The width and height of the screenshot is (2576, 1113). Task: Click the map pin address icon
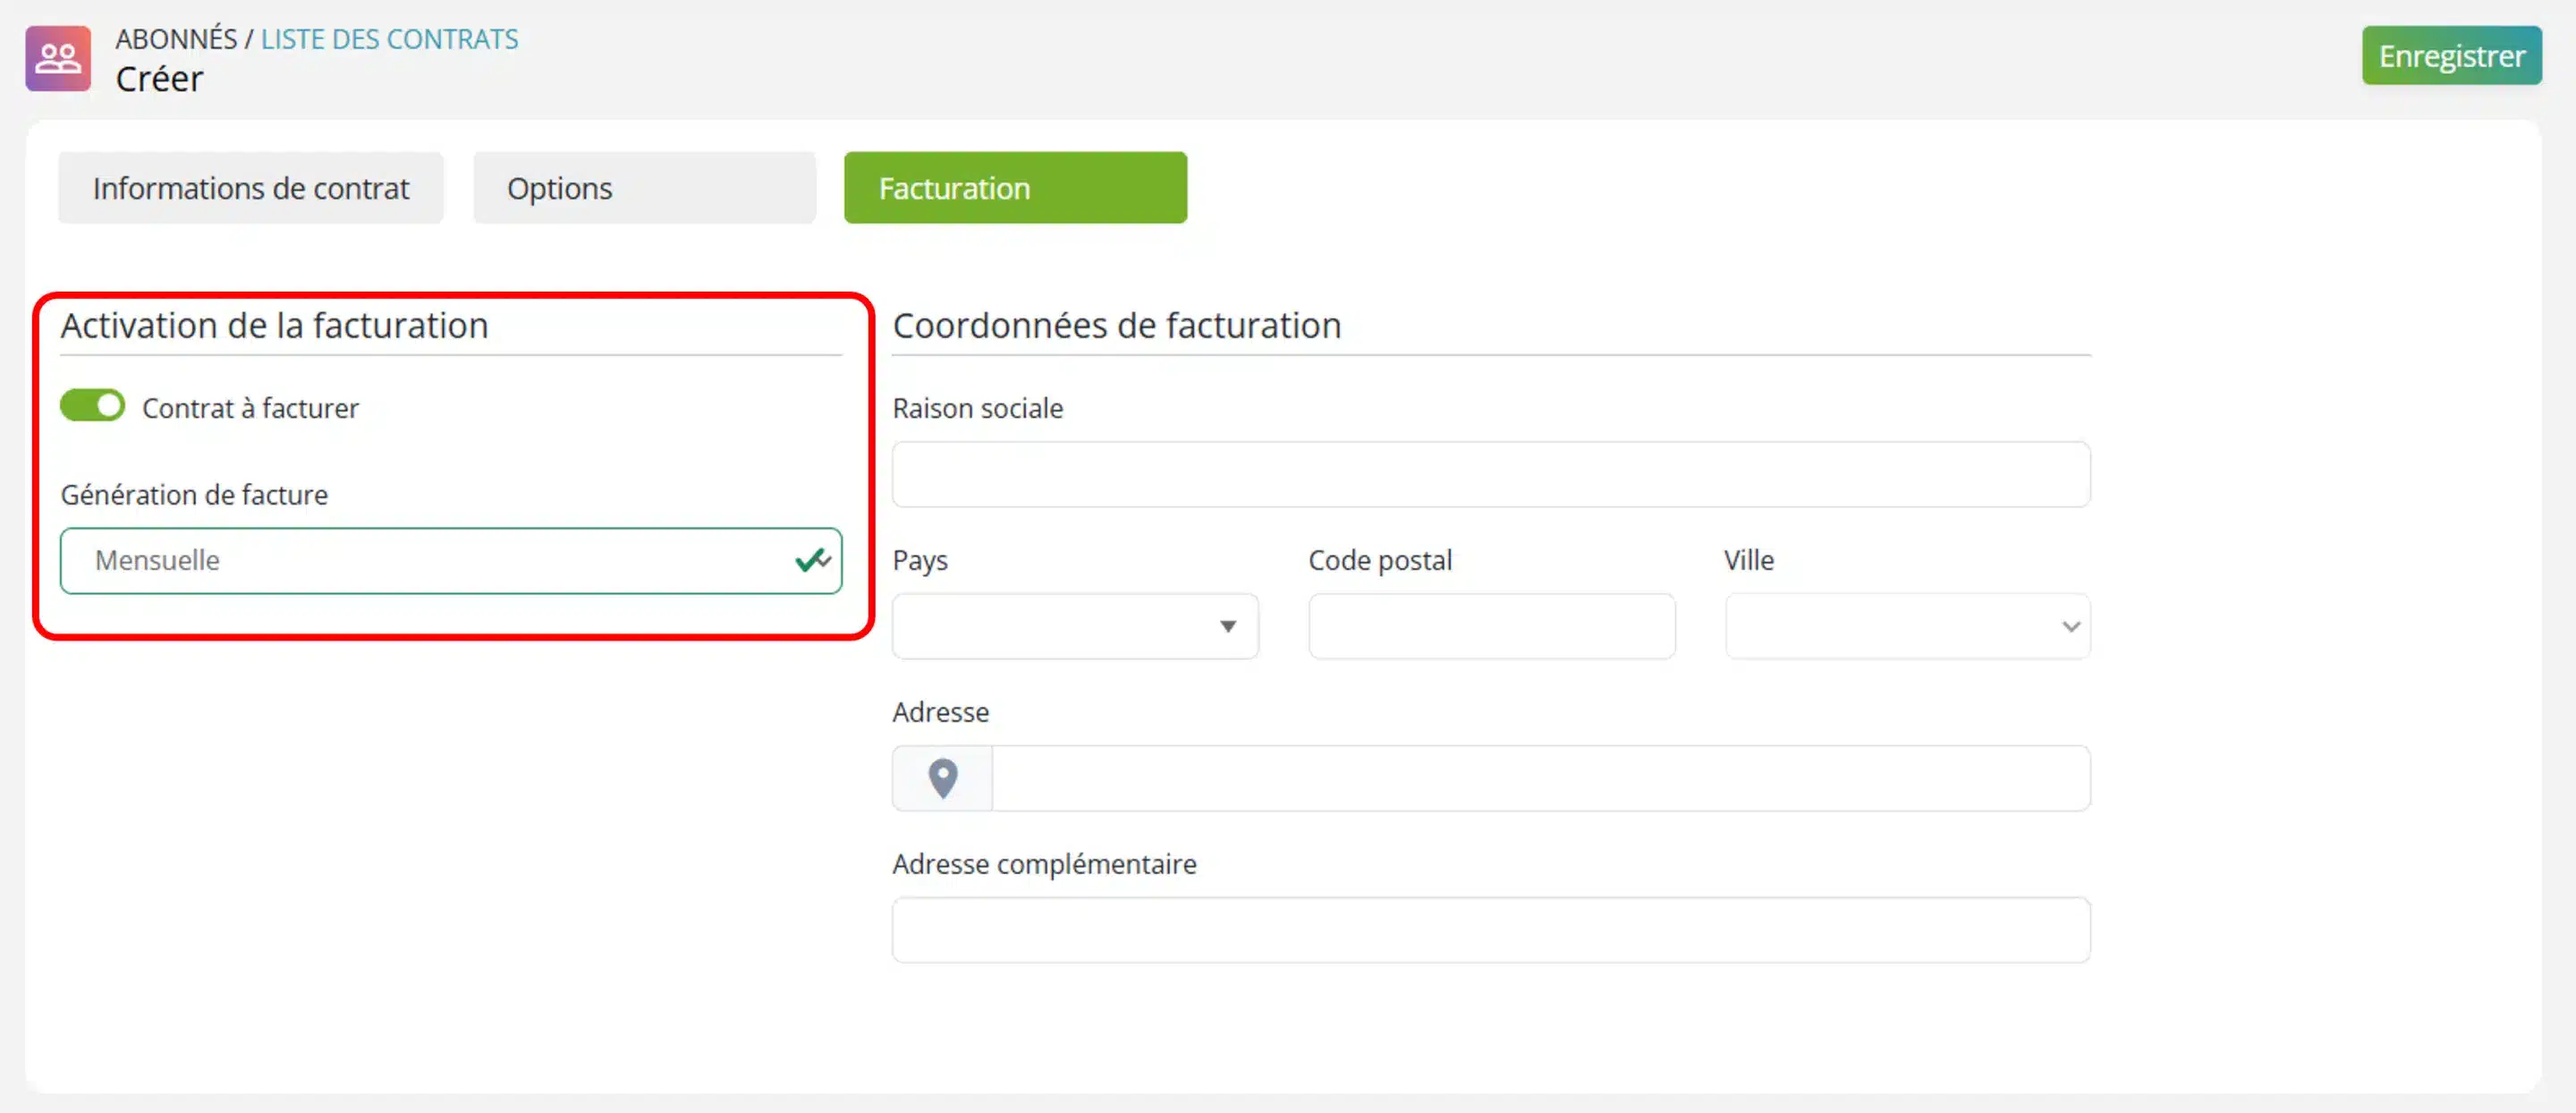click(942, 778)
